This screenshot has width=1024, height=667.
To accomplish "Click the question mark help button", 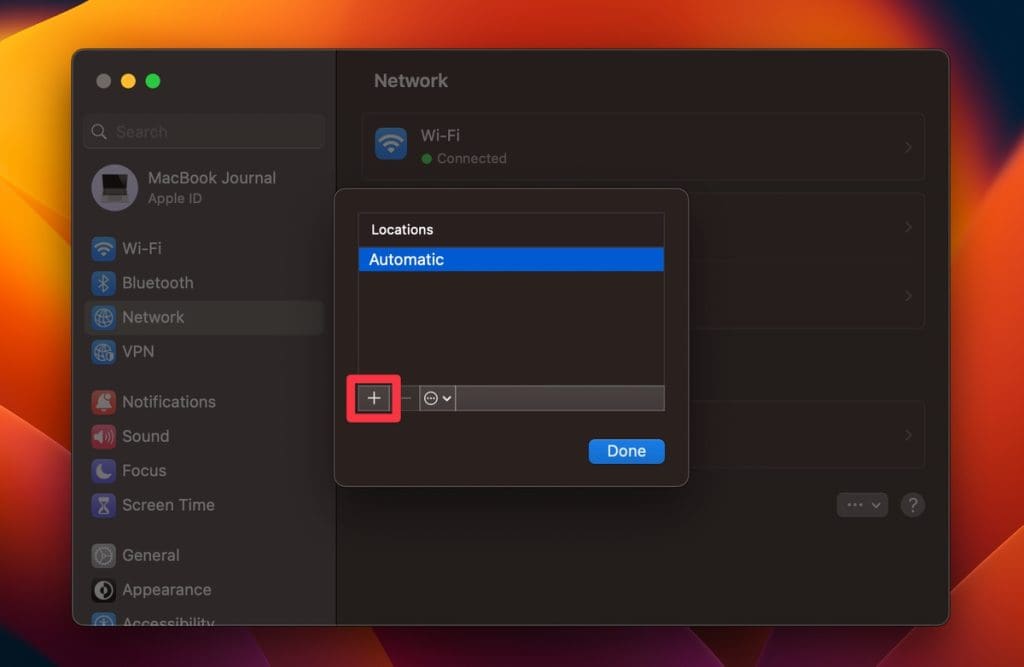I will [913, 505].
